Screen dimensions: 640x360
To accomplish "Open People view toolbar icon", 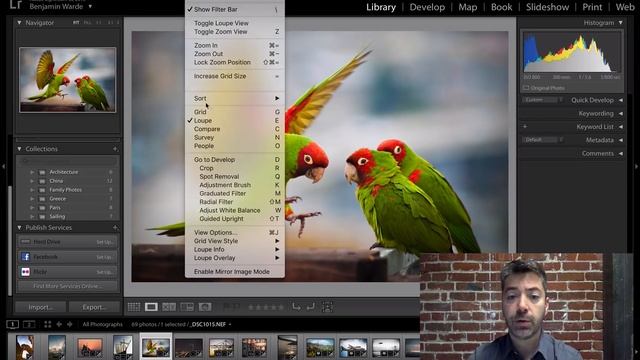I will [x=205, y=307].
